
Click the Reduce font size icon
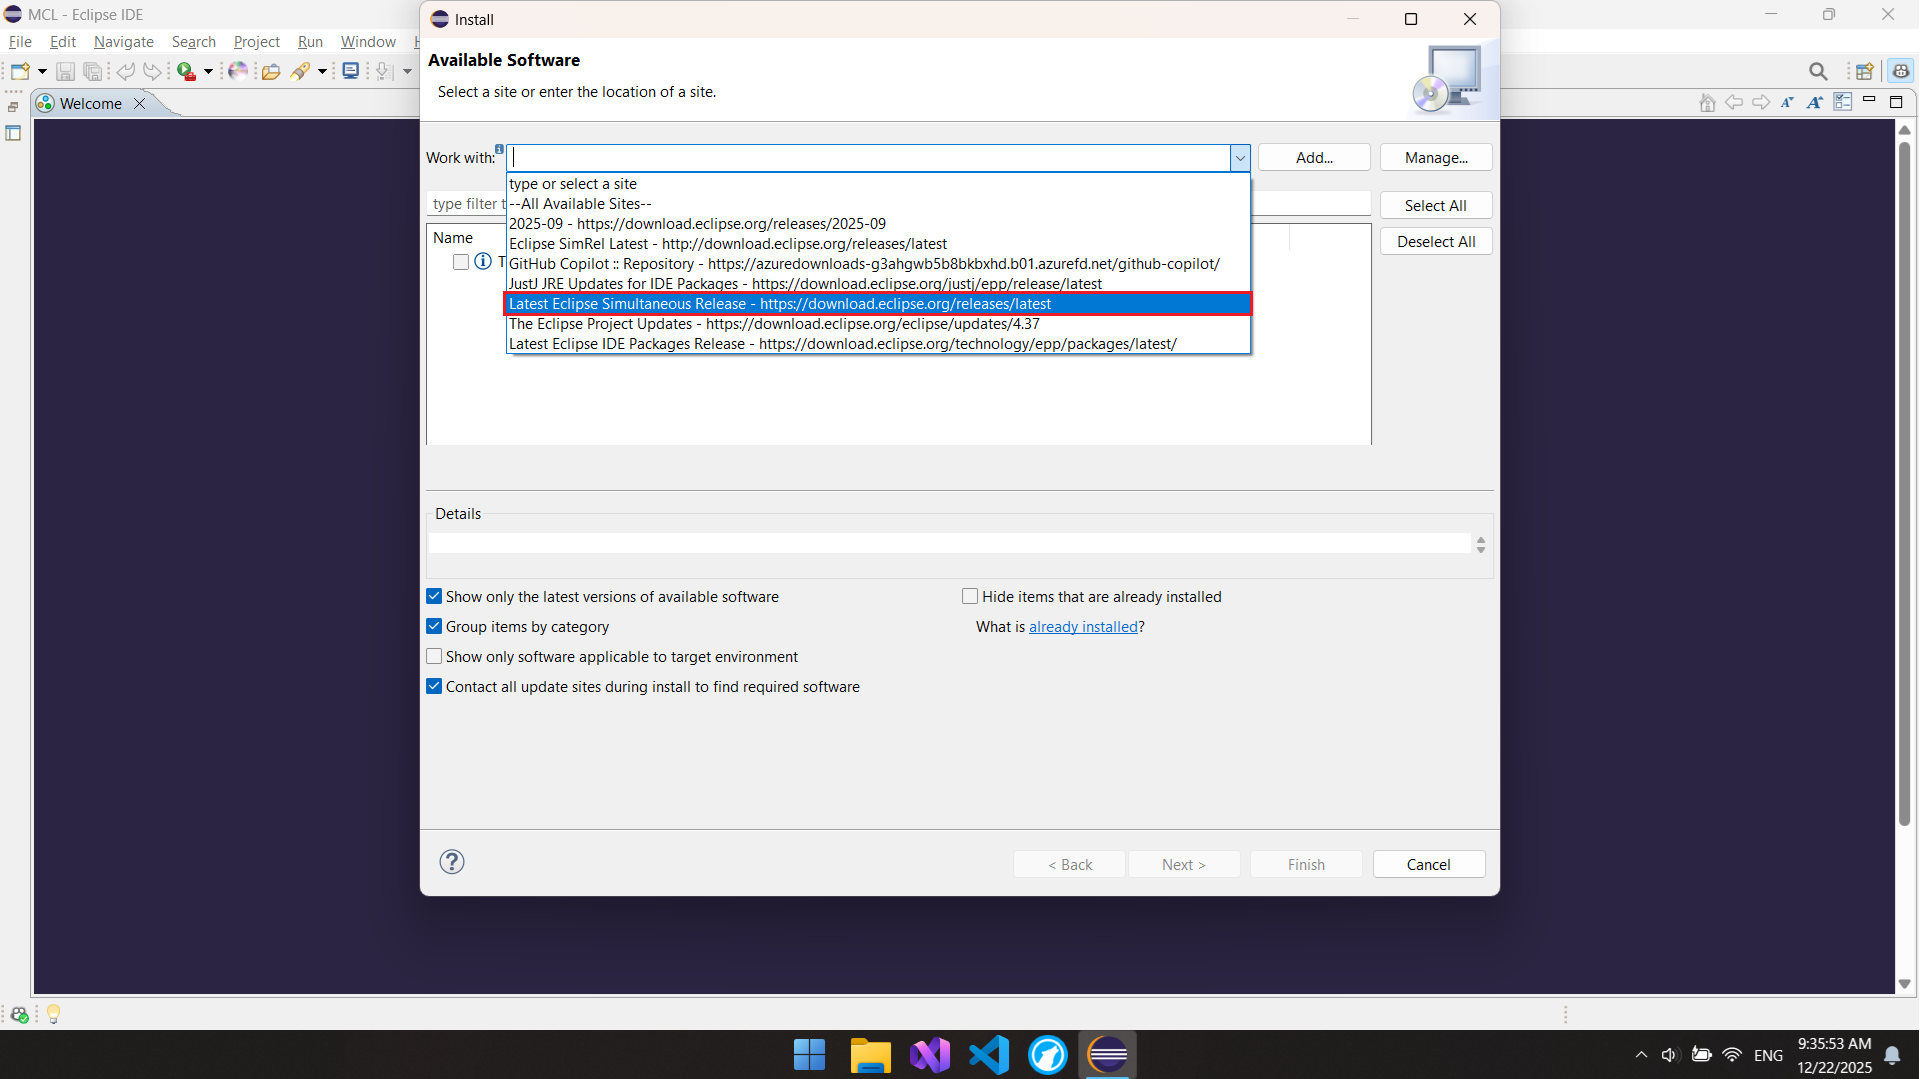click(x=1787, y=102)
